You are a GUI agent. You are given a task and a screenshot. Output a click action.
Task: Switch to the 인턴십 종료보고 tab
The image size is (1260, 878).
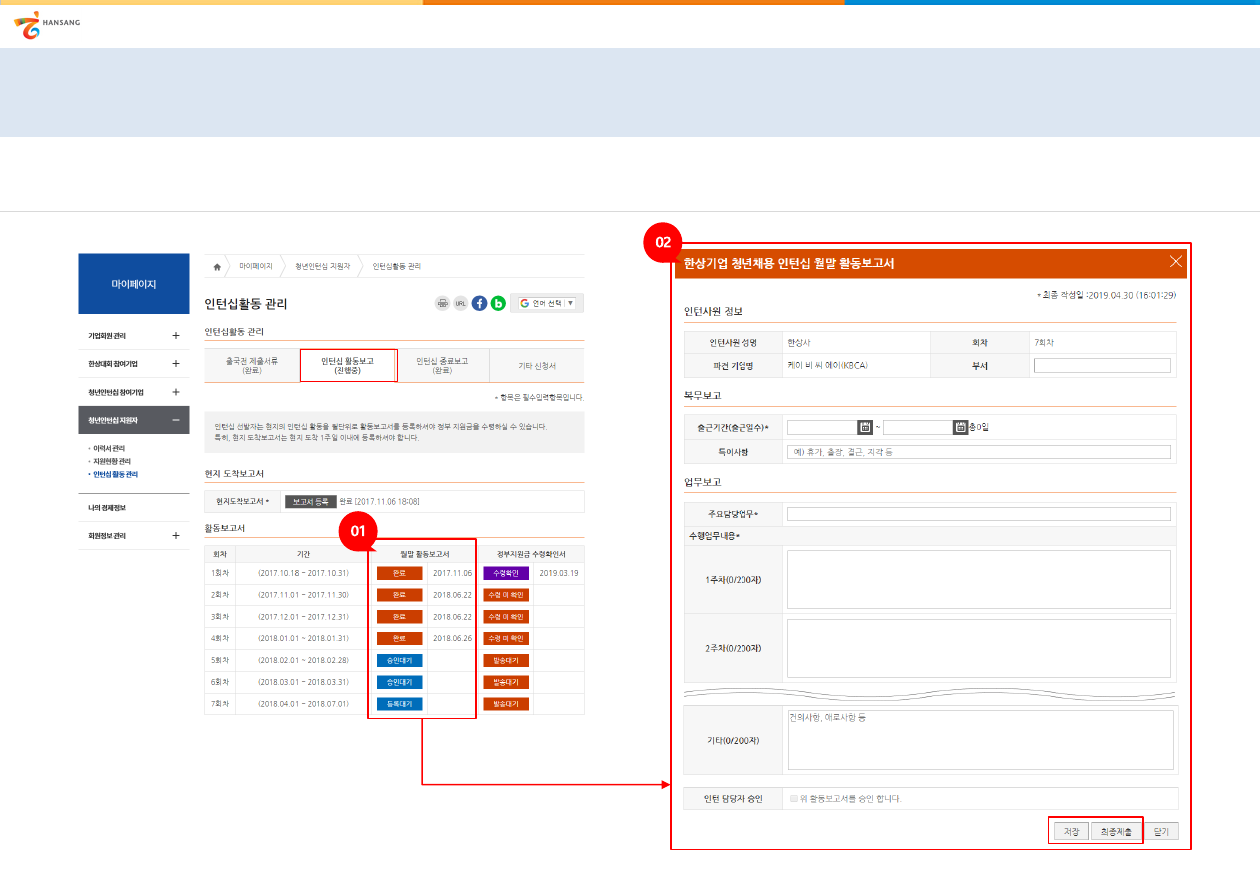pos(442,366)
